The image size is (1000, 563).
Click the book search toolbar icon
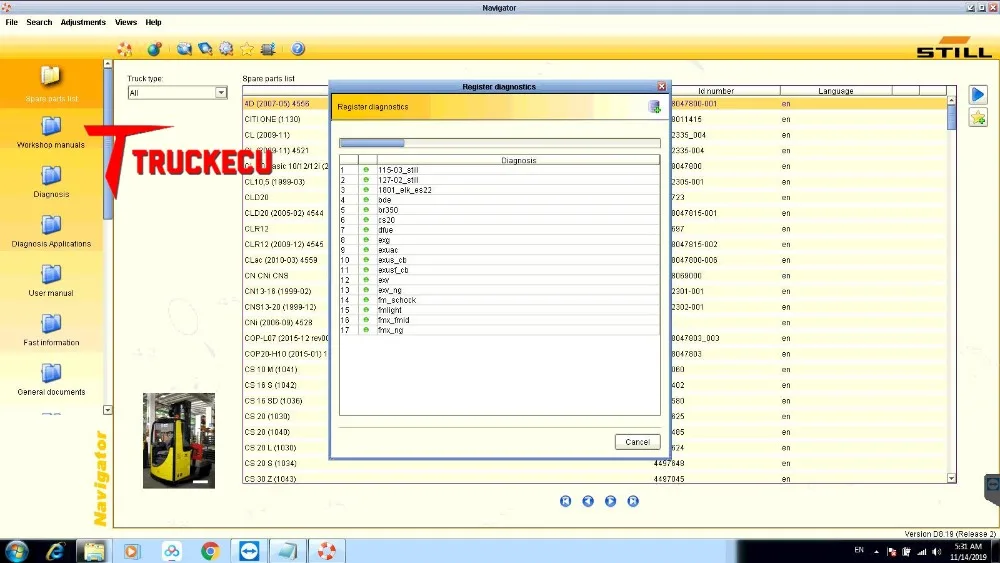tap(205, 49)
